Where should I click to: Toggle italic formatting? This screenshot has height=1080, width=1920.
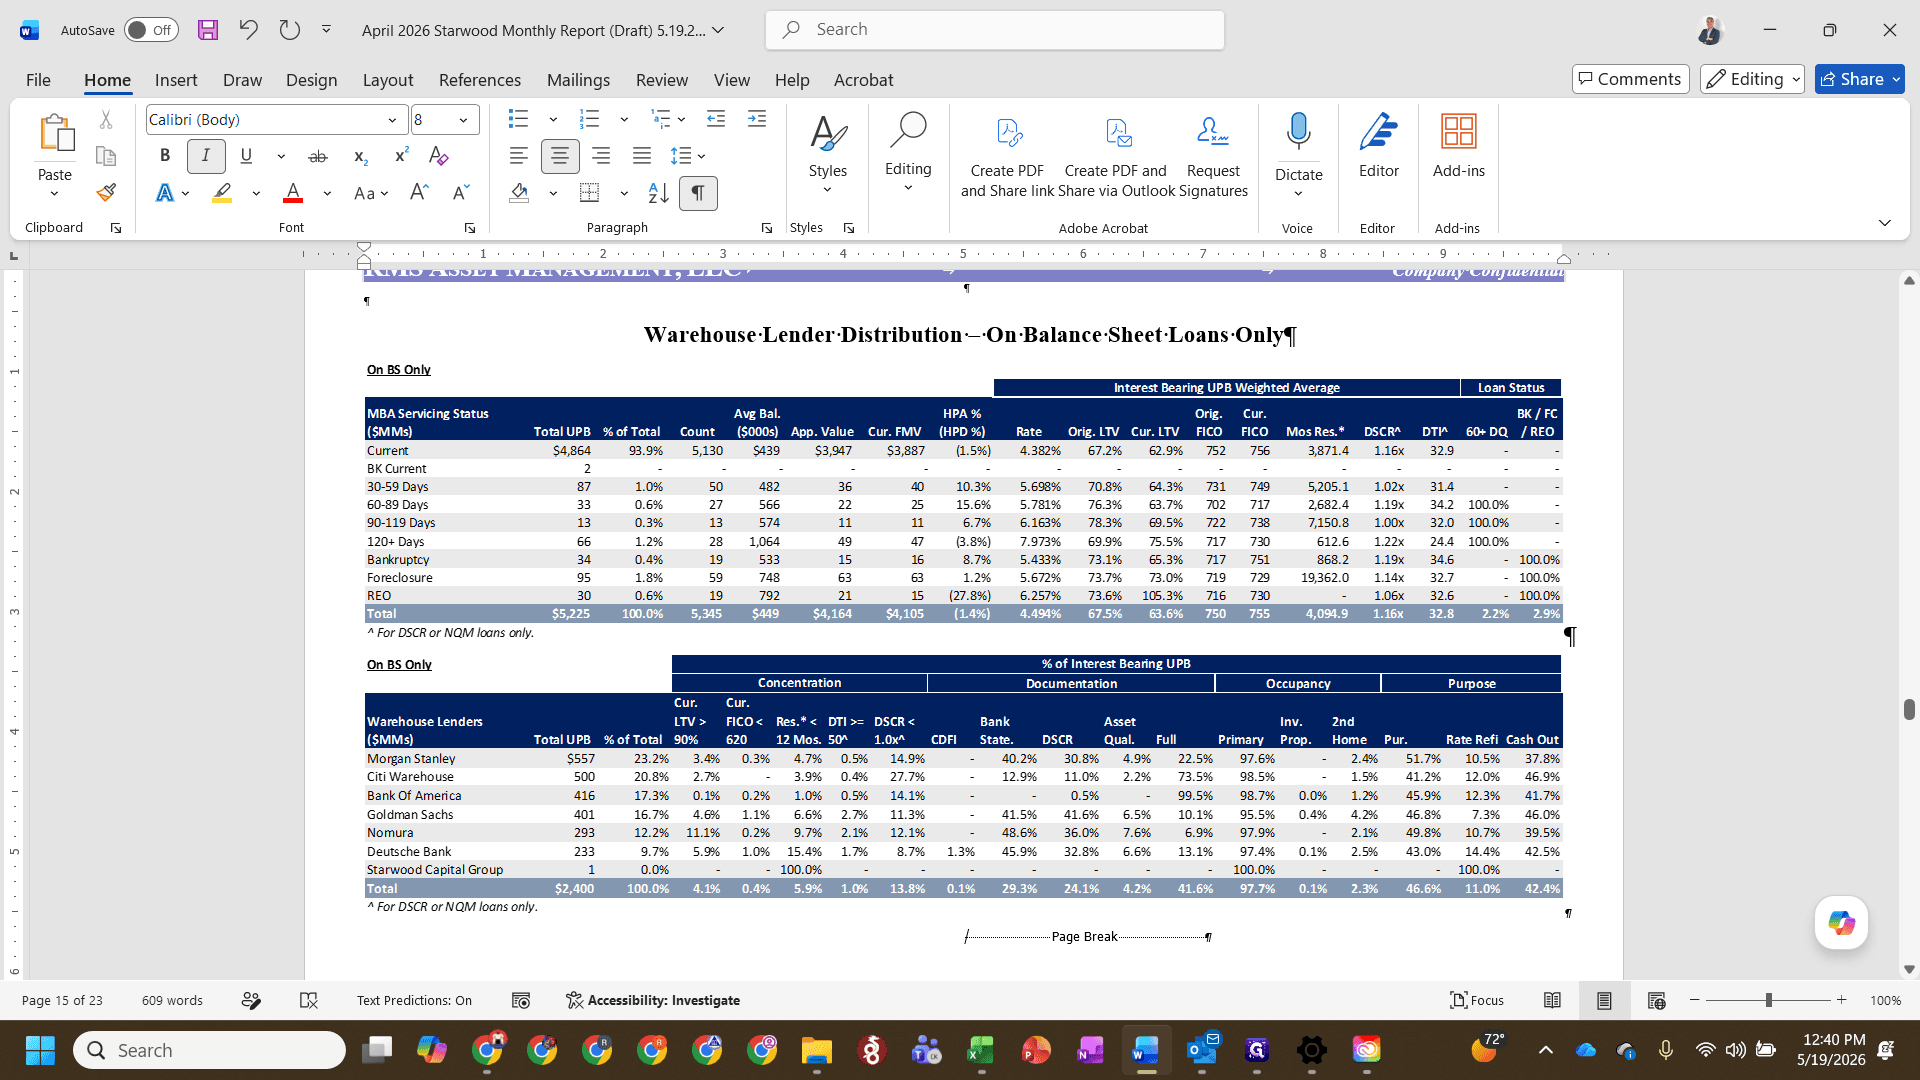(206, 156)
